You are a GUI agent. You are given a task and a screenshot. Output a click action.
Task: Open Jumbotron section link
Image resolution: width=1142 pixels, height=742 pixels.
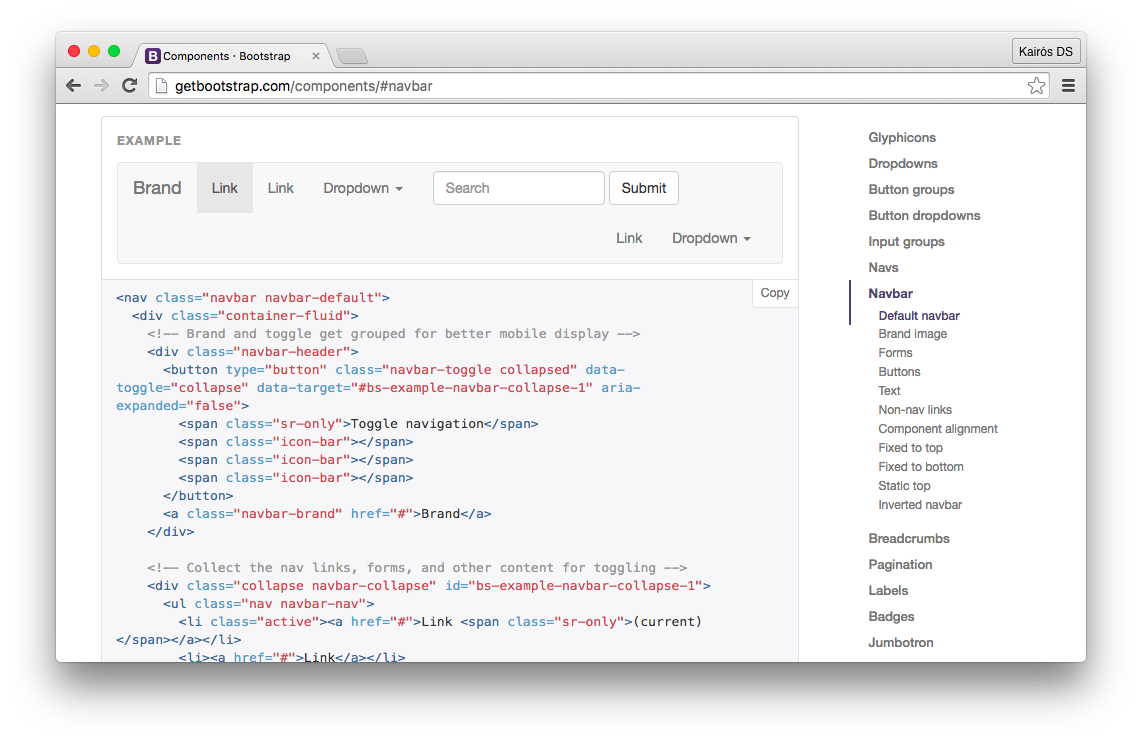900,642
